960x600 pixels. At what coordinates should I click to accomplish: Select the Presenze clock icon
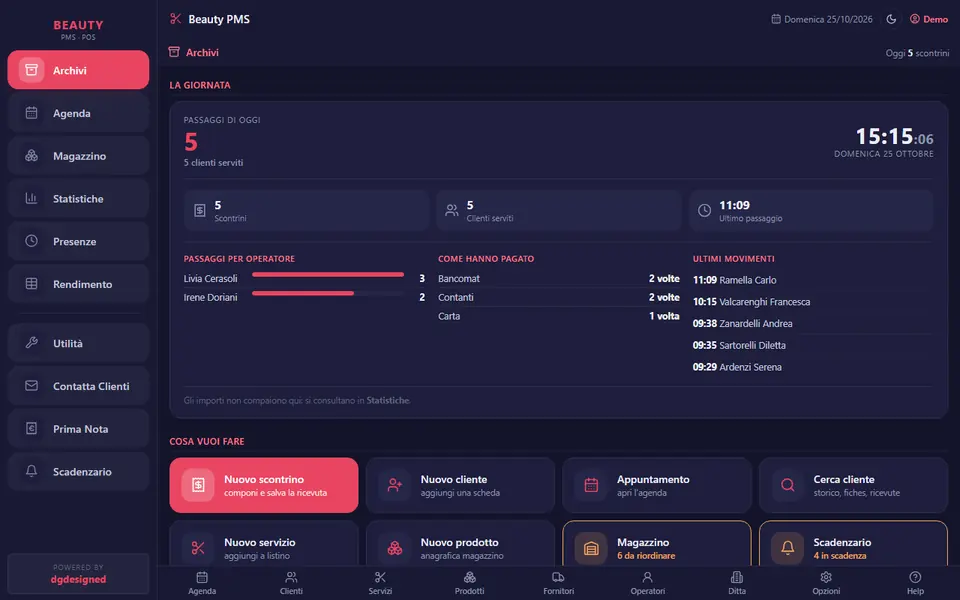31,241
